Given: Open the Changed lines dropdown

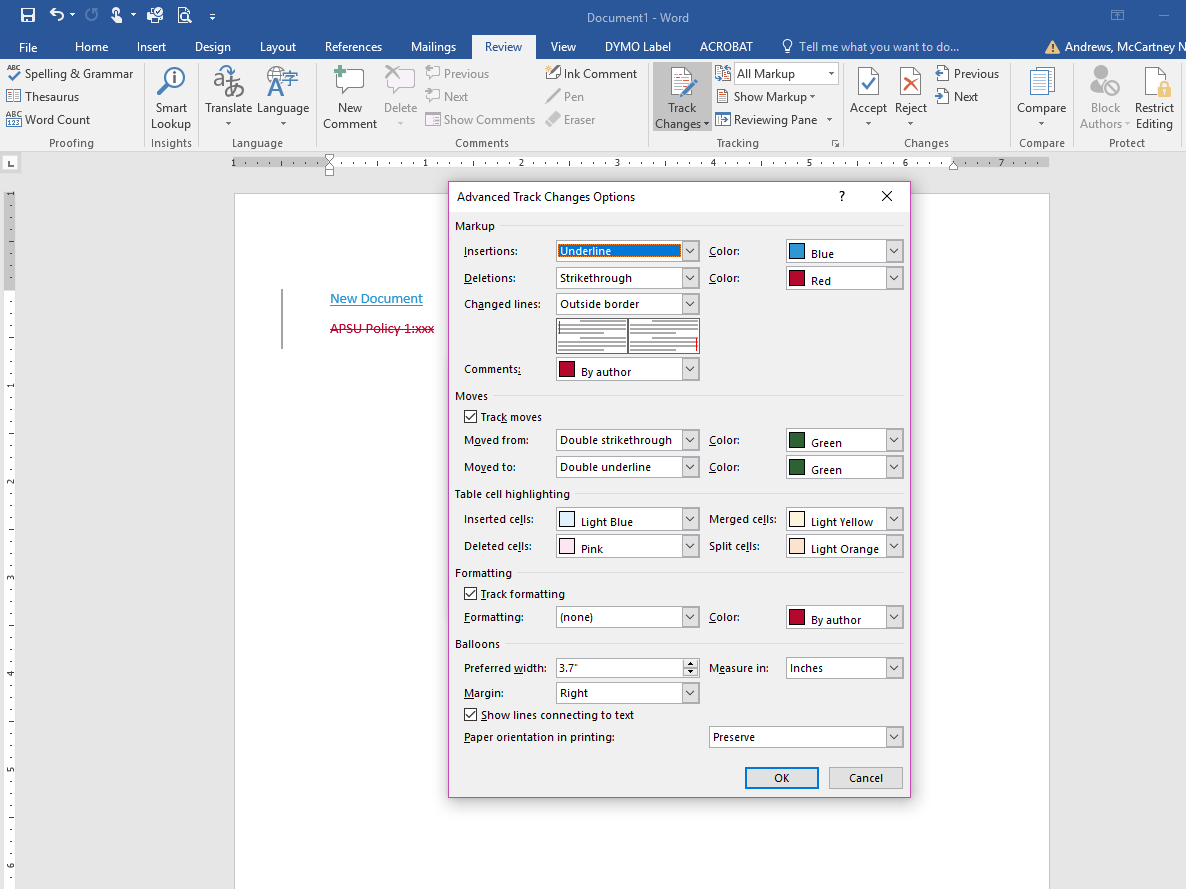Looking at the screenshot, I should click(690, 304).
